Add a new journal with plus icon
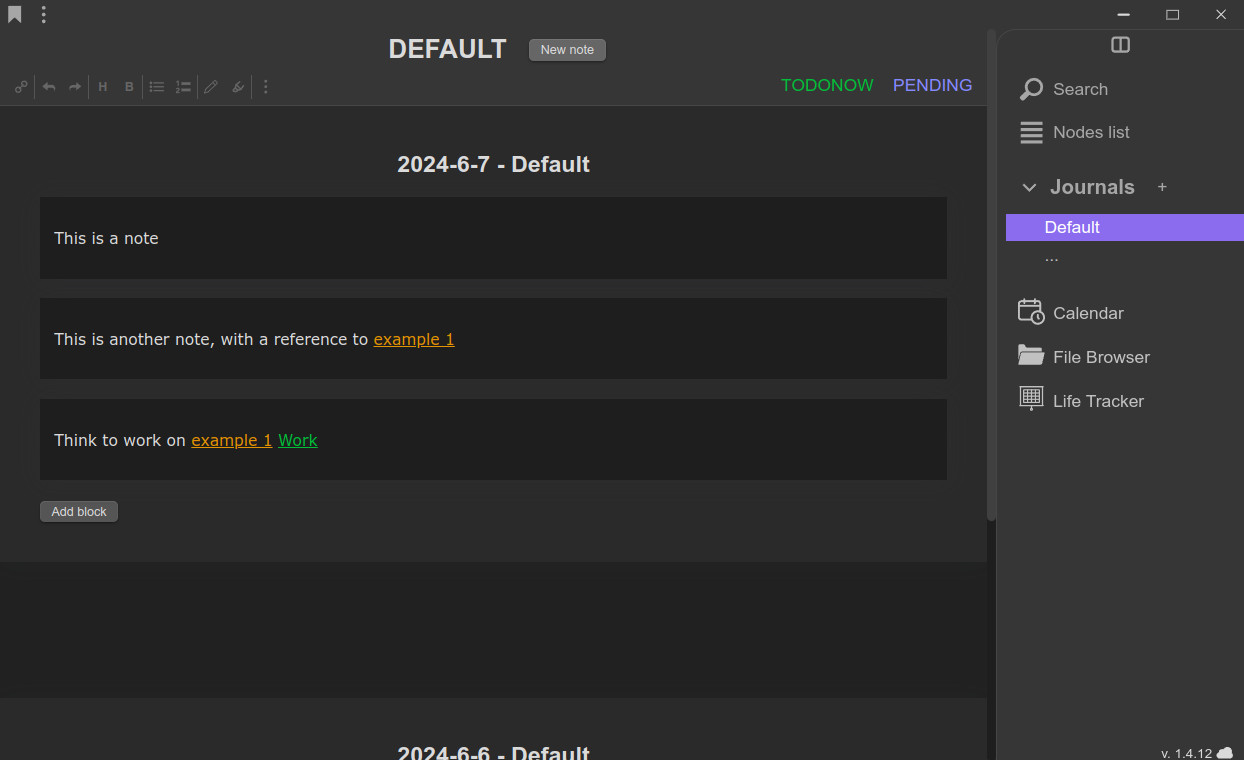1244x760 pixels. click(1162, 187)
